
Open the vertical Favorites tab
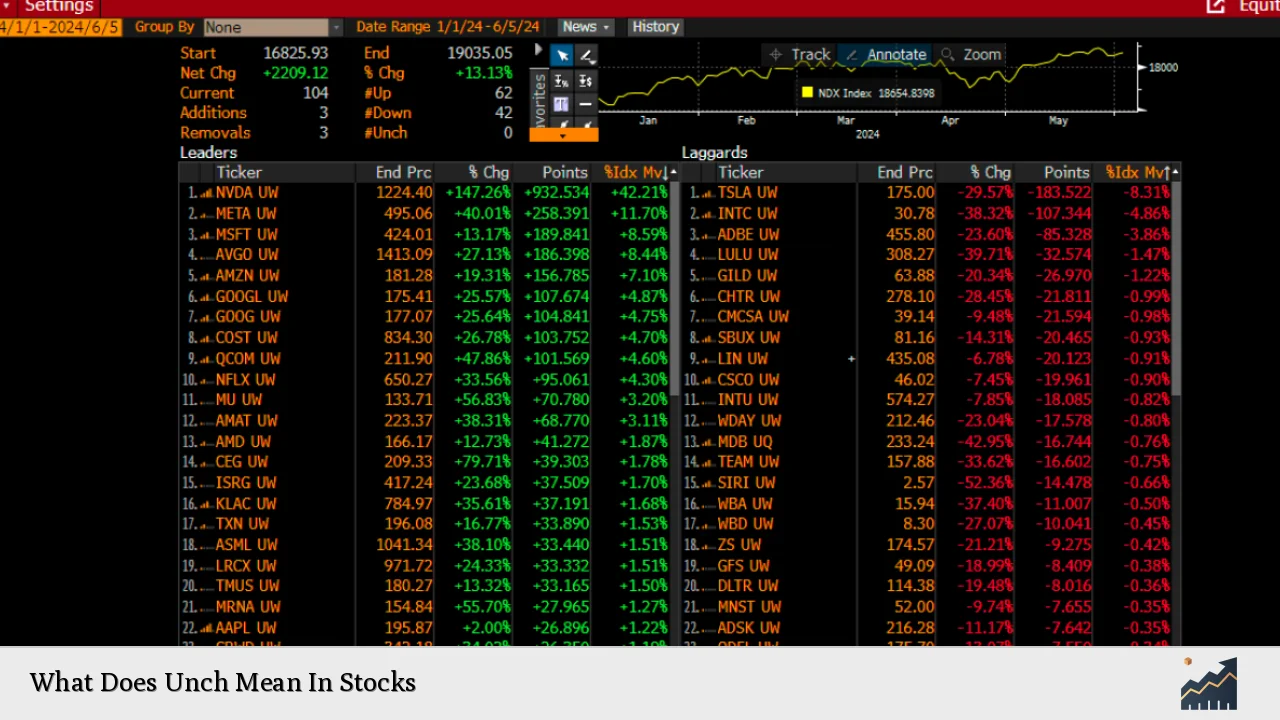(539, 97)
